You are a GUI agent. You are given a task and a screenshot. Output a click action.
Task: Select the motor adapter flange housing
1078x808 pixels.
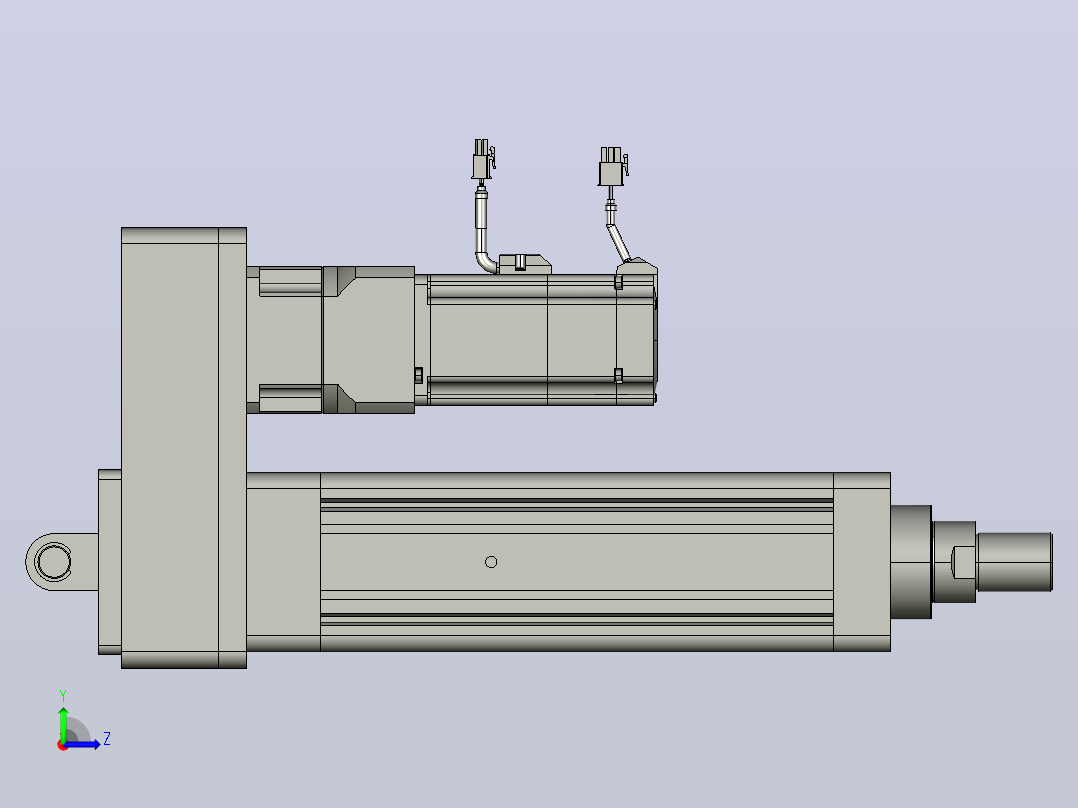368,340
